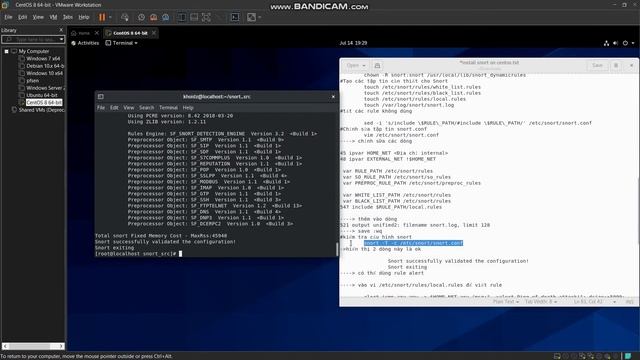Select My Computer in library
Image resolution: width=640 pixels, height=360 pixels.
(x=33, y=51)
